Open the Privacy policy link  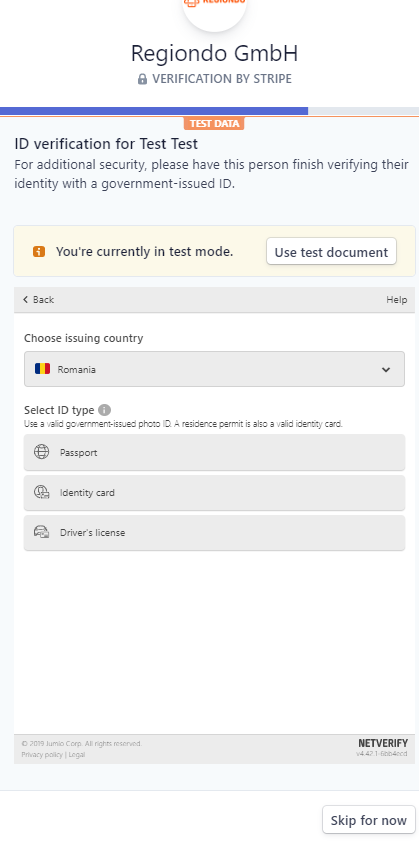tap(42, 754)
